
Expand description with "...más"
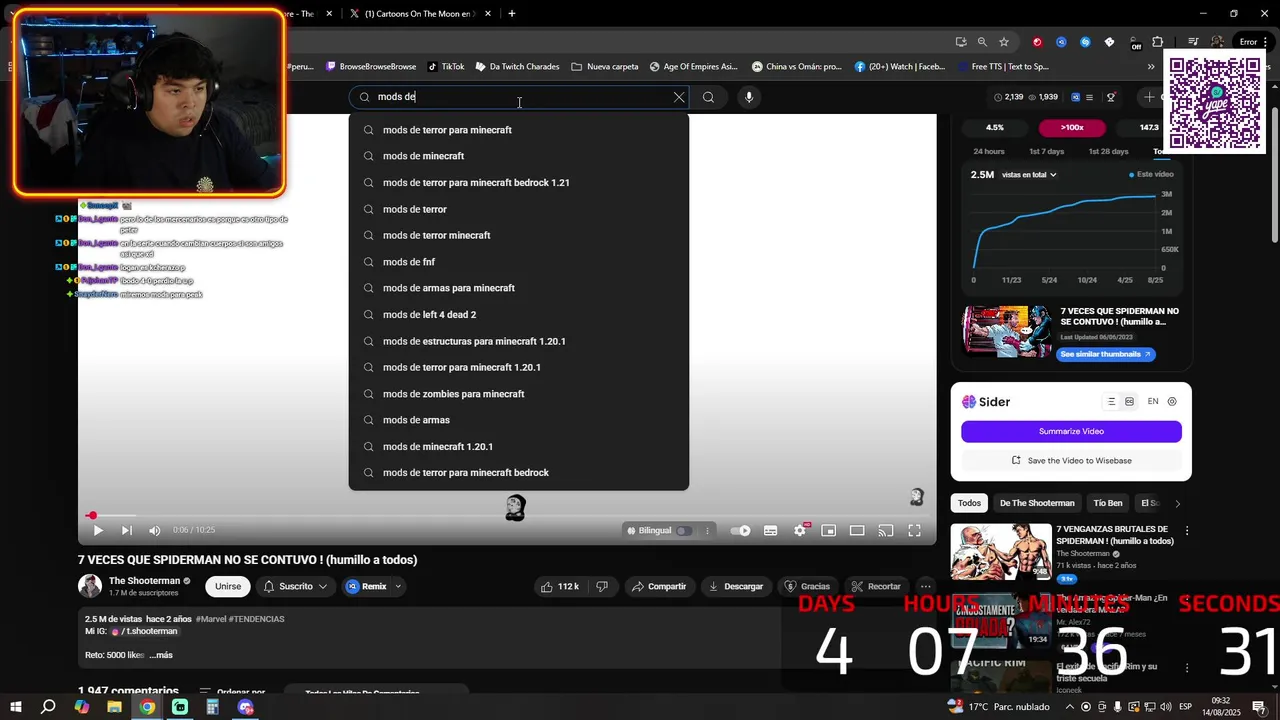161,655
